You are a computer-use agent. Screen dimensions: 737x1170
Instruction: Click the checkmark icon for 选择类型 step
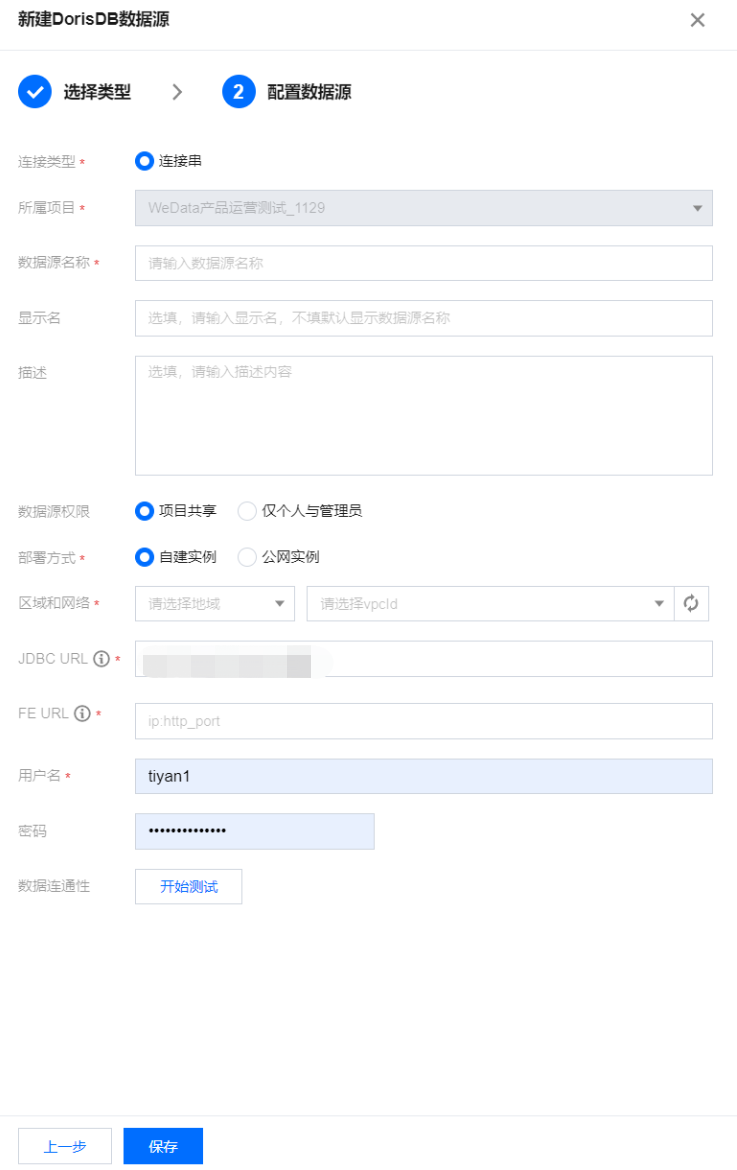[x=35, y=92]
